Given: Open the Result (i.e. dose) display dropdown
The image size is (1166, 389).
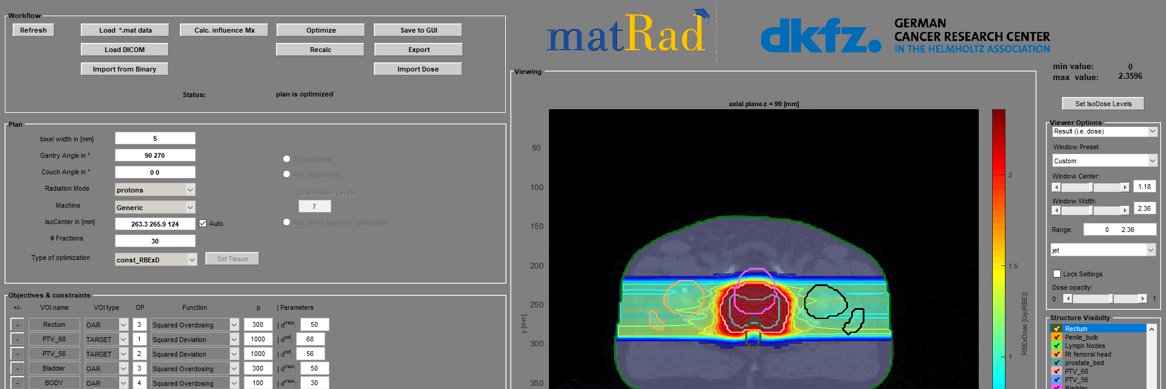Looking at the screenshot, I should (x=1104, y=132).
